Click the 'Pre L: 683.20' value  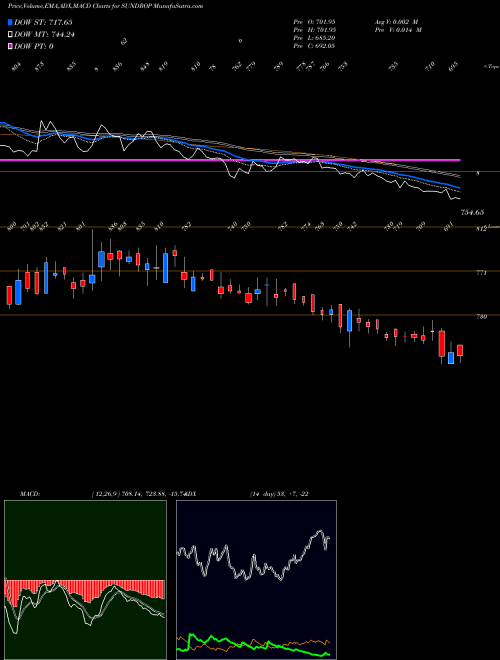314,38
